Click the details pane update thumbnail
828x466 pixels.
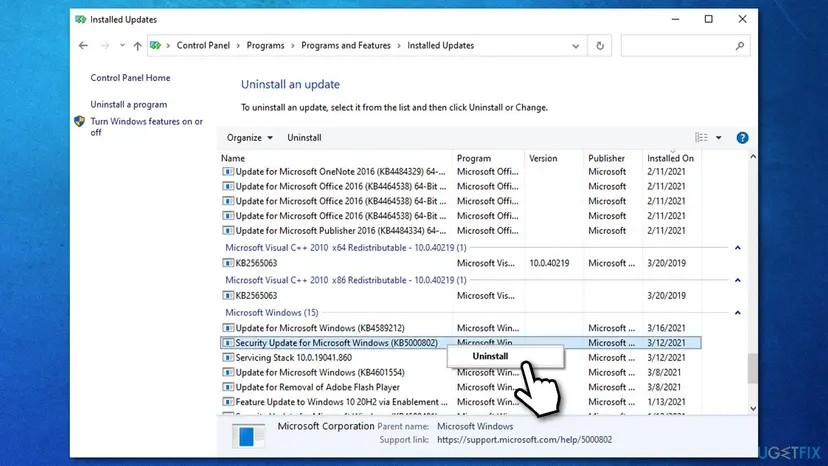248,436
